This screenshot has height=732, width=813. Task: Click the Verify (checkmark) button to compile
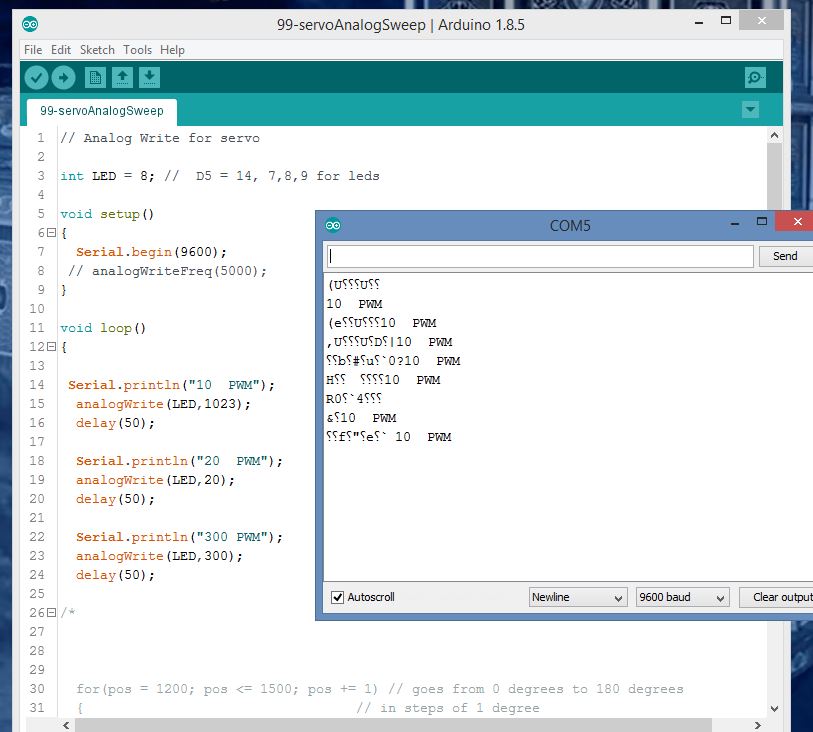point(36,76)
